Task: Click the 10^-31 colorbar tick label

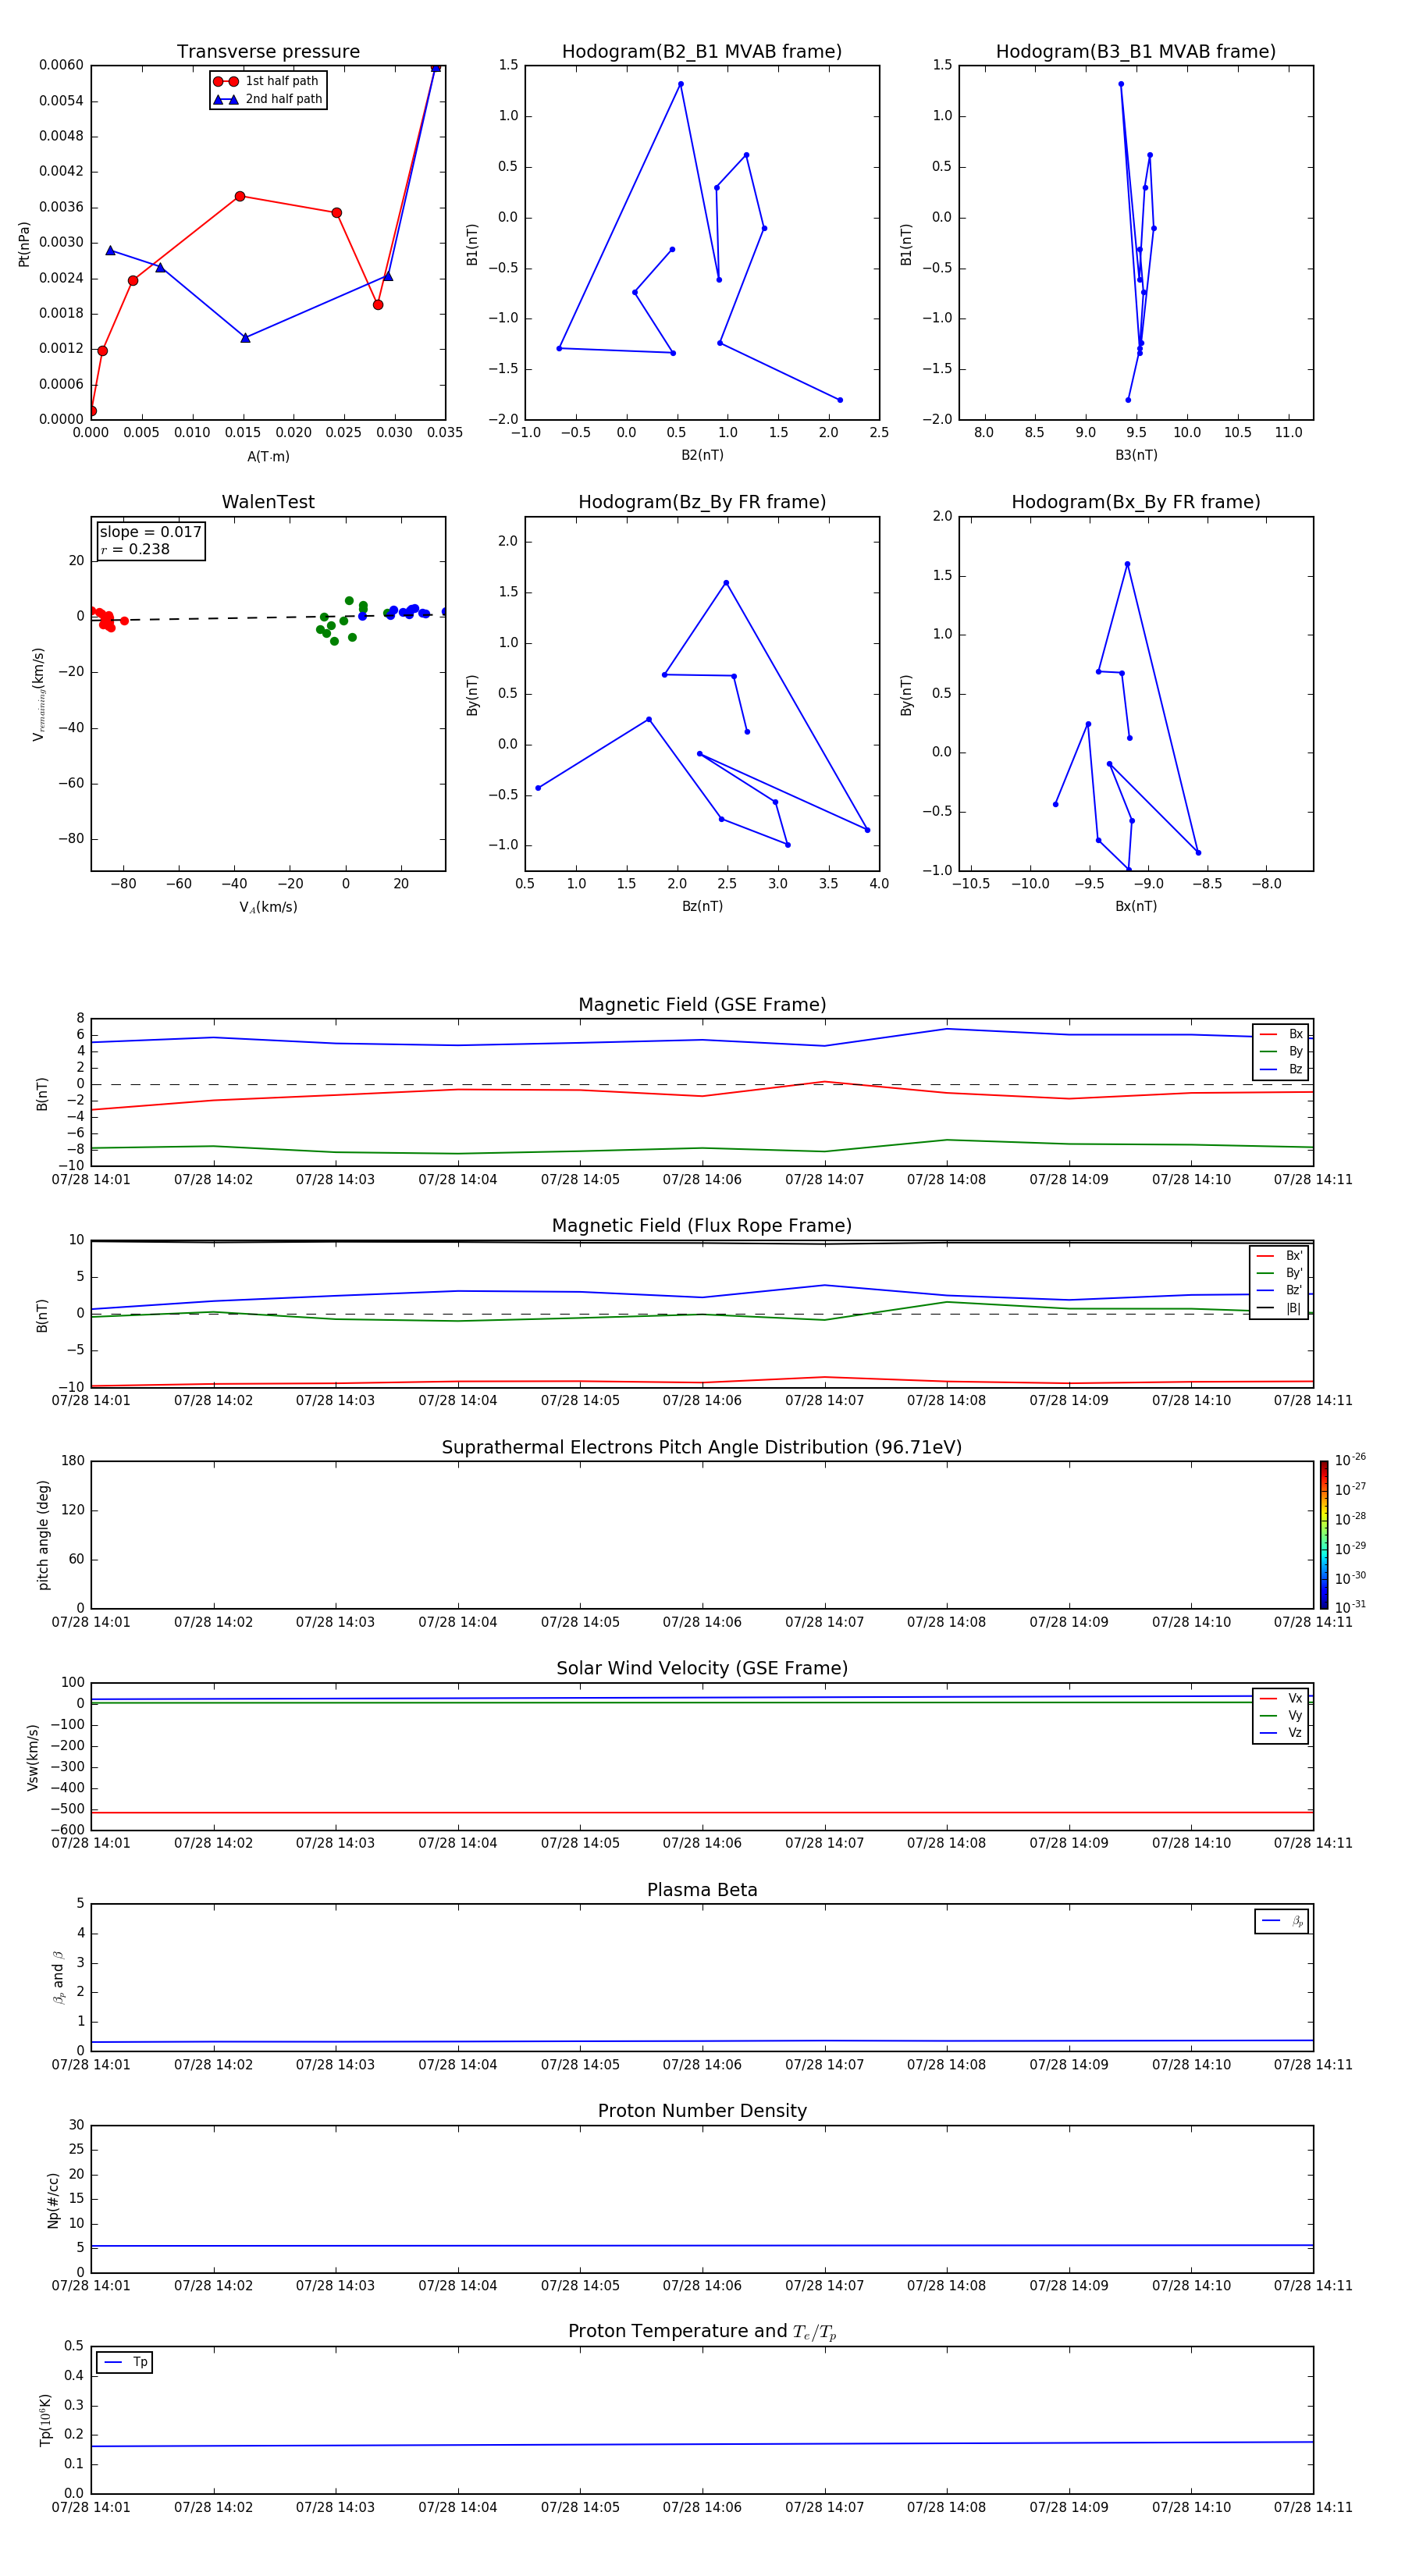Action: coord(1350,1607)
